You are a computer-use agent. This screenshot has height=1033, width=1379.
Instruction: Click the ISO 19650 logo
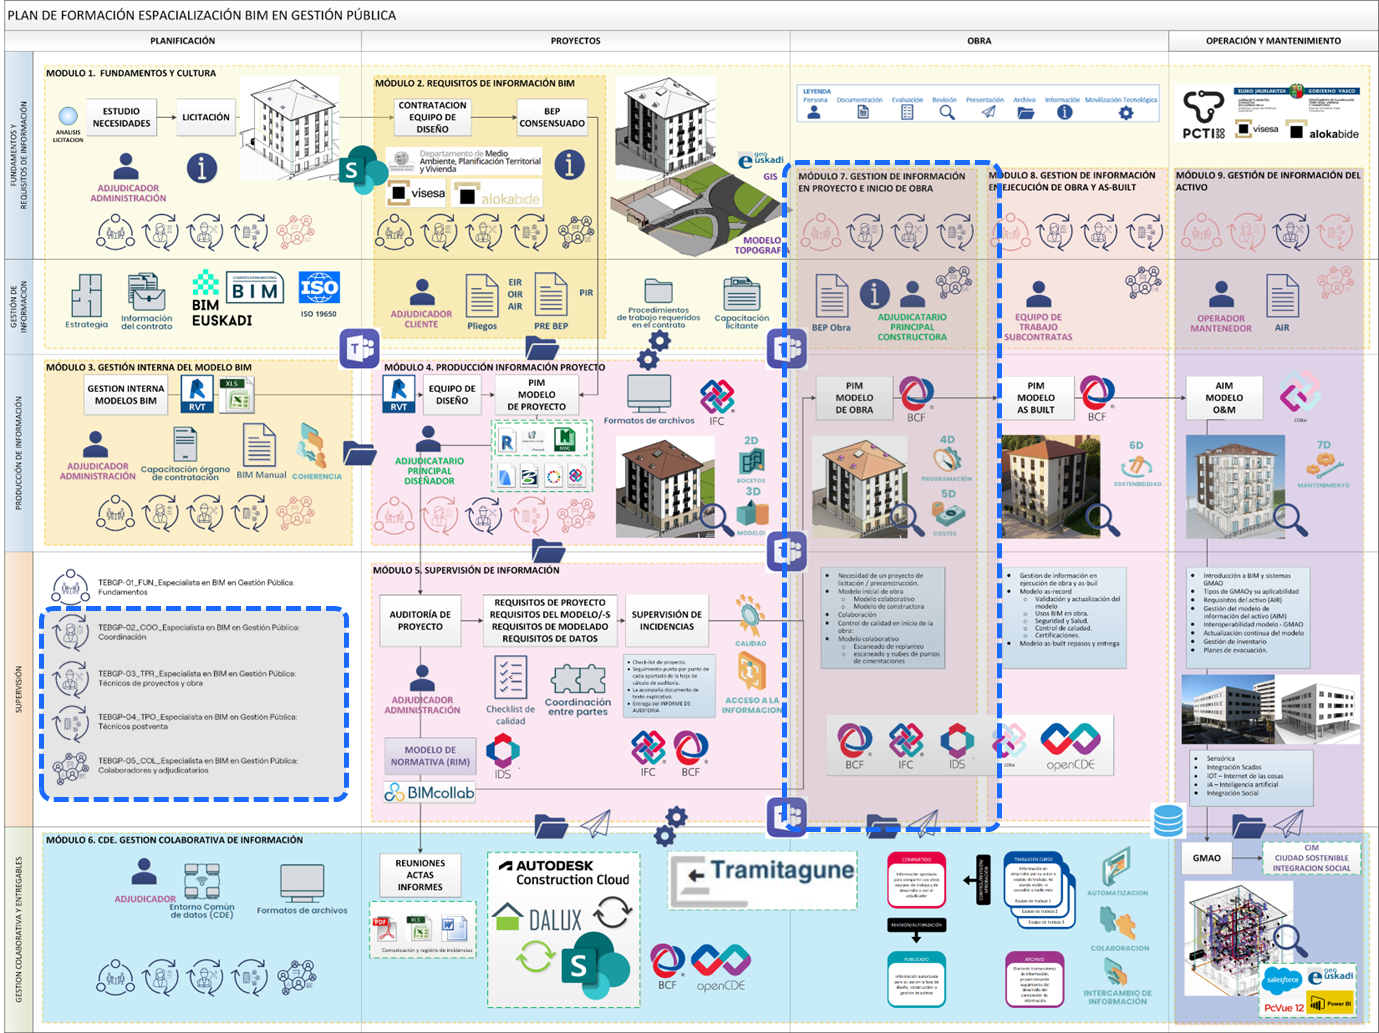coord(319,288)
